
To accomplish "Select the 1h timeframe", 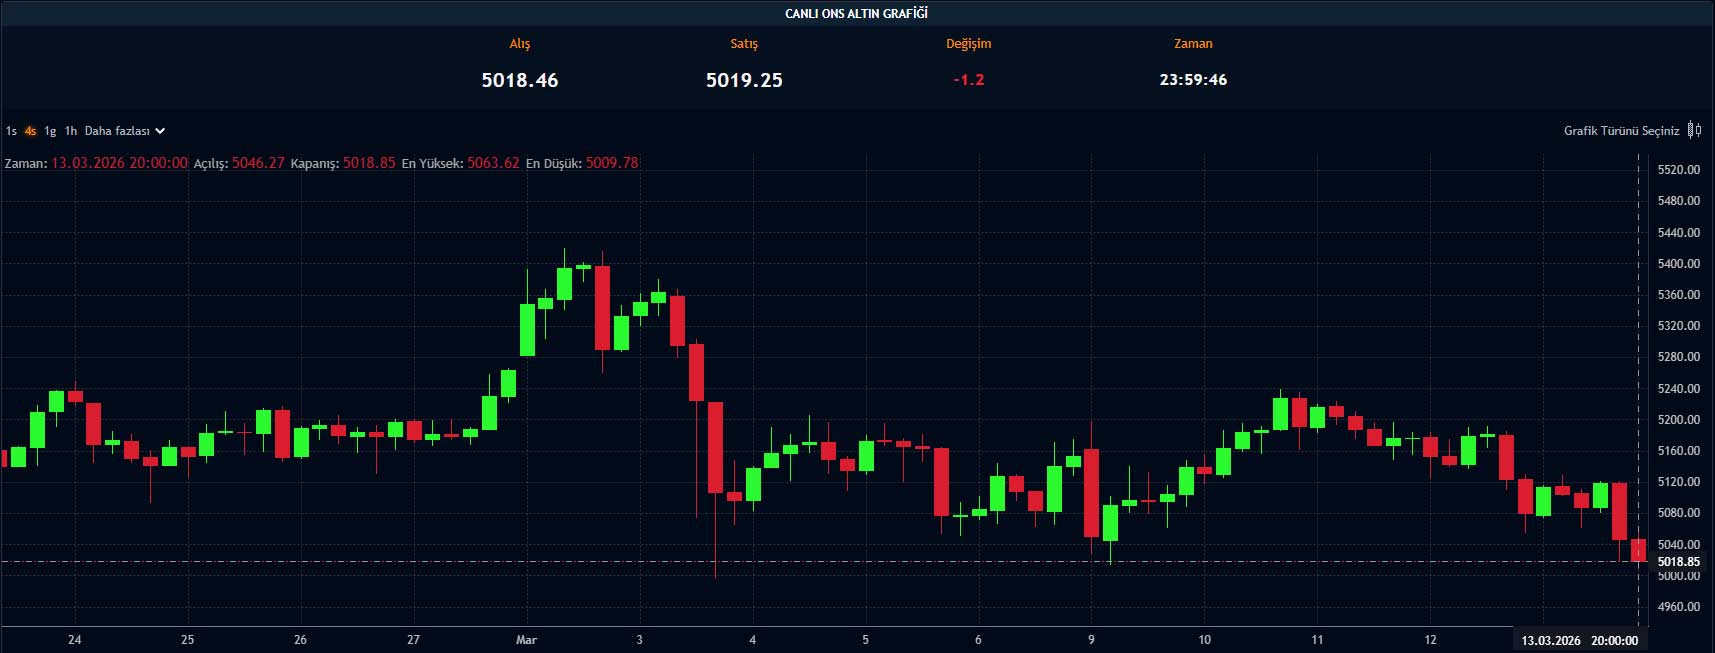I will click(x=70, y=131).
